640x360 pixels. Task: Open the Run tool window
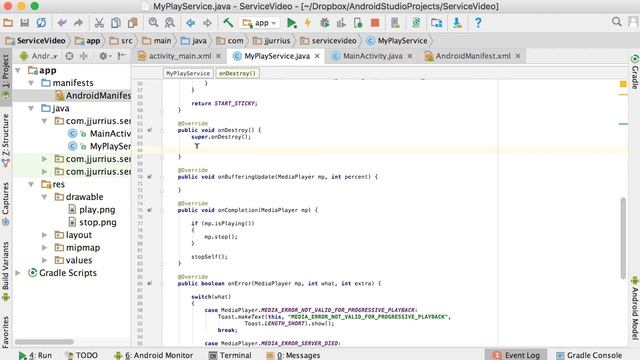[36, 355]
